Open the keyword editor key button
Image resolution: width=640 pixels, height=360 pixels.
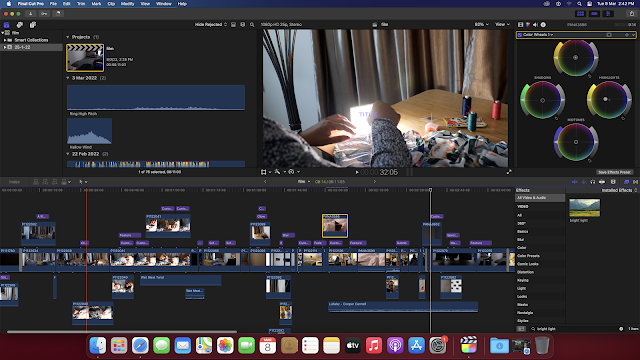tap(44, 13)
